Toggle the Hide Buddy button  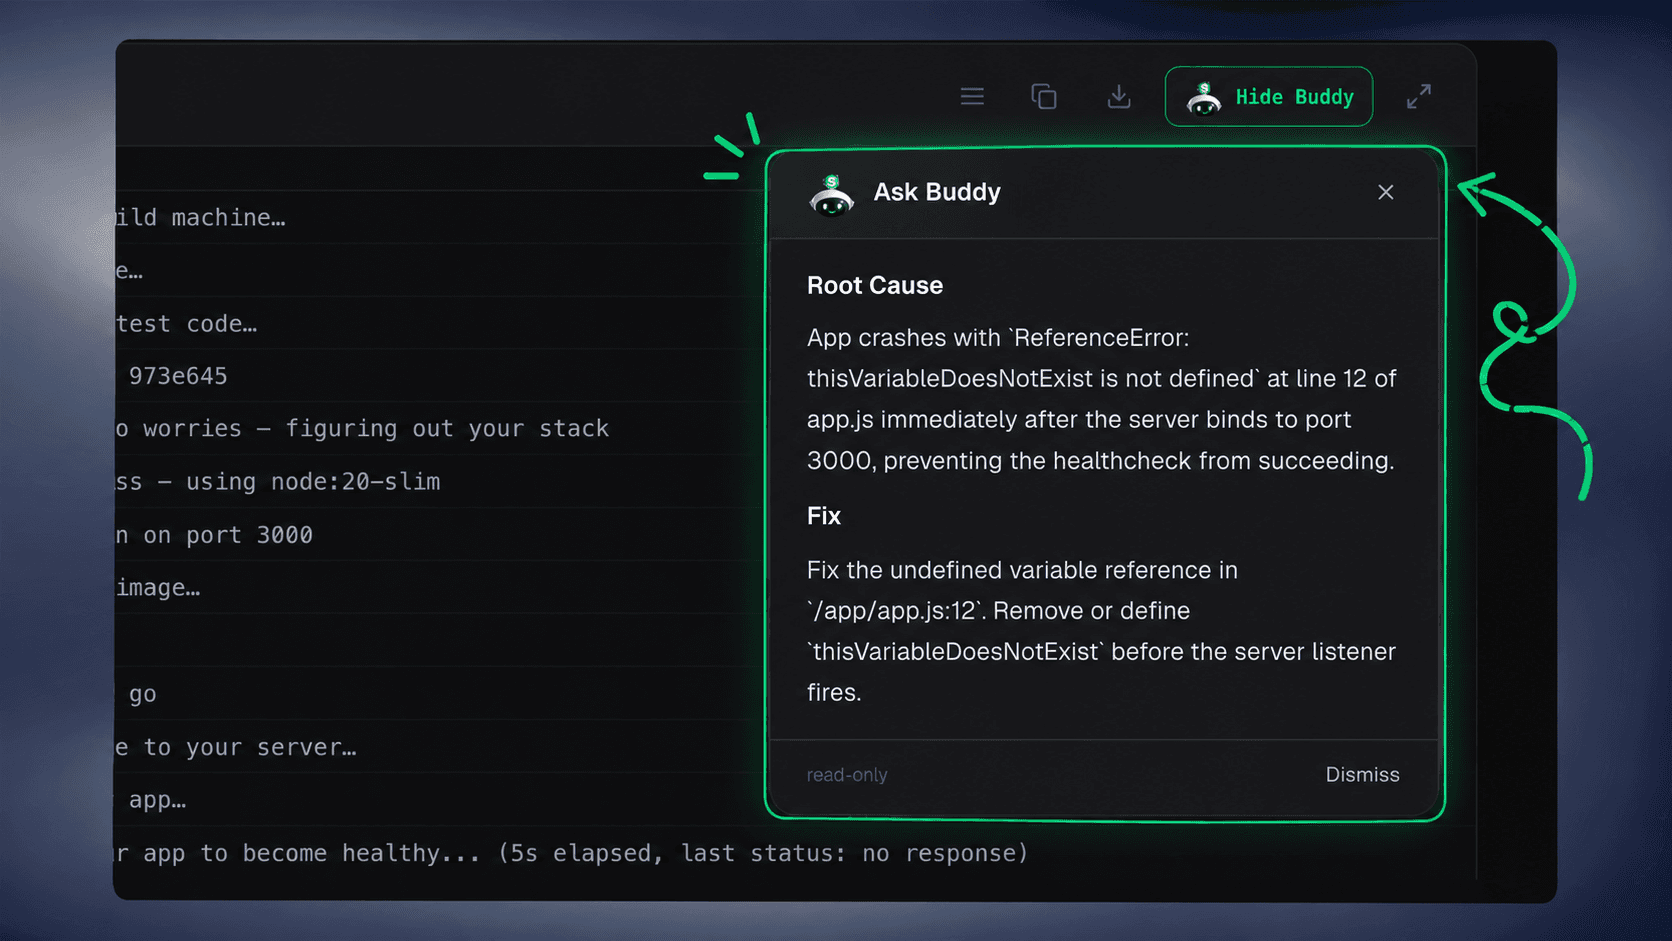pos(1268,97)
